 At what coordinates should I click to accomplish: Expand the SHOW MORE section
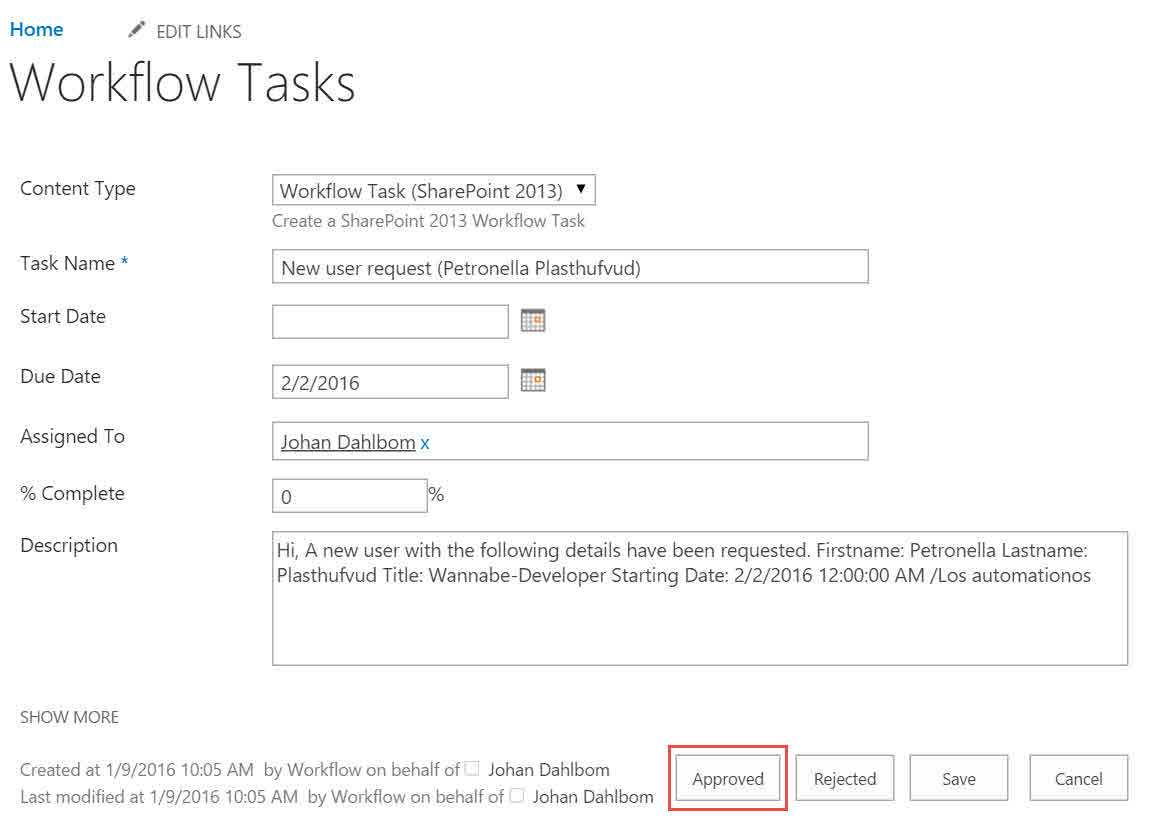[69, 717]
